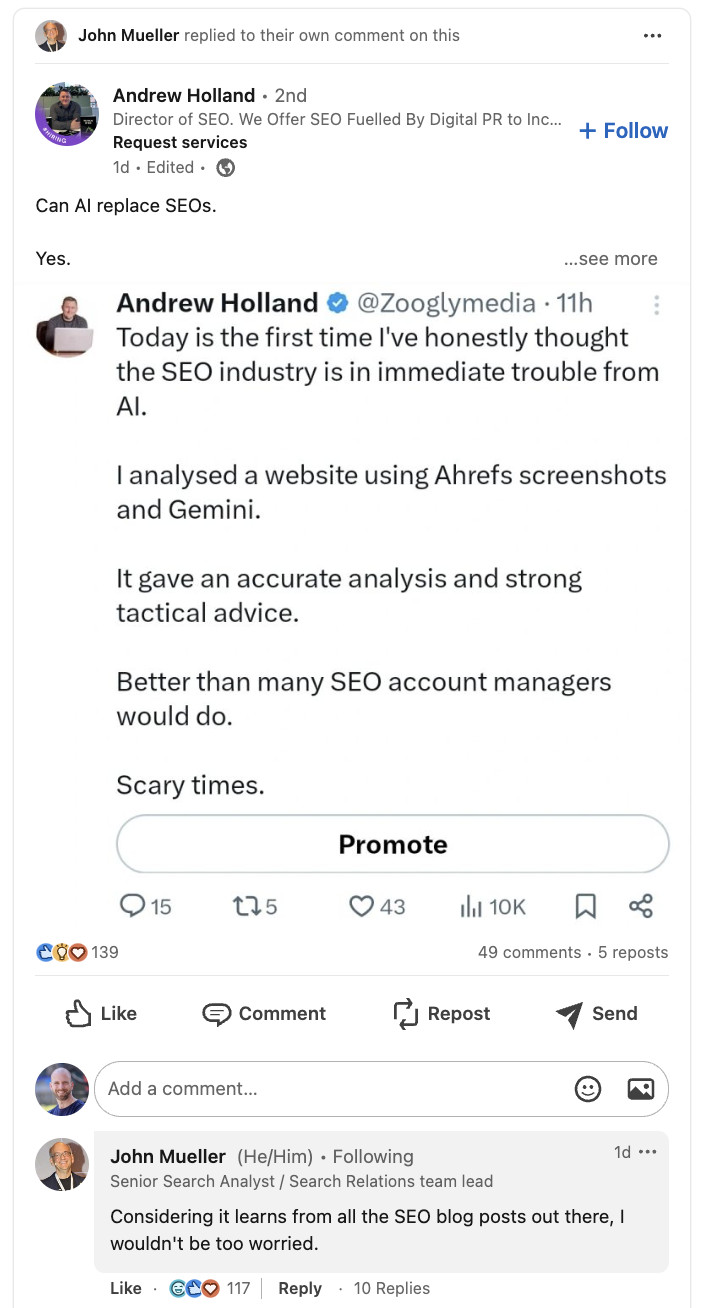Open the share icon on the embedded tweet

[x=640, y=906]
